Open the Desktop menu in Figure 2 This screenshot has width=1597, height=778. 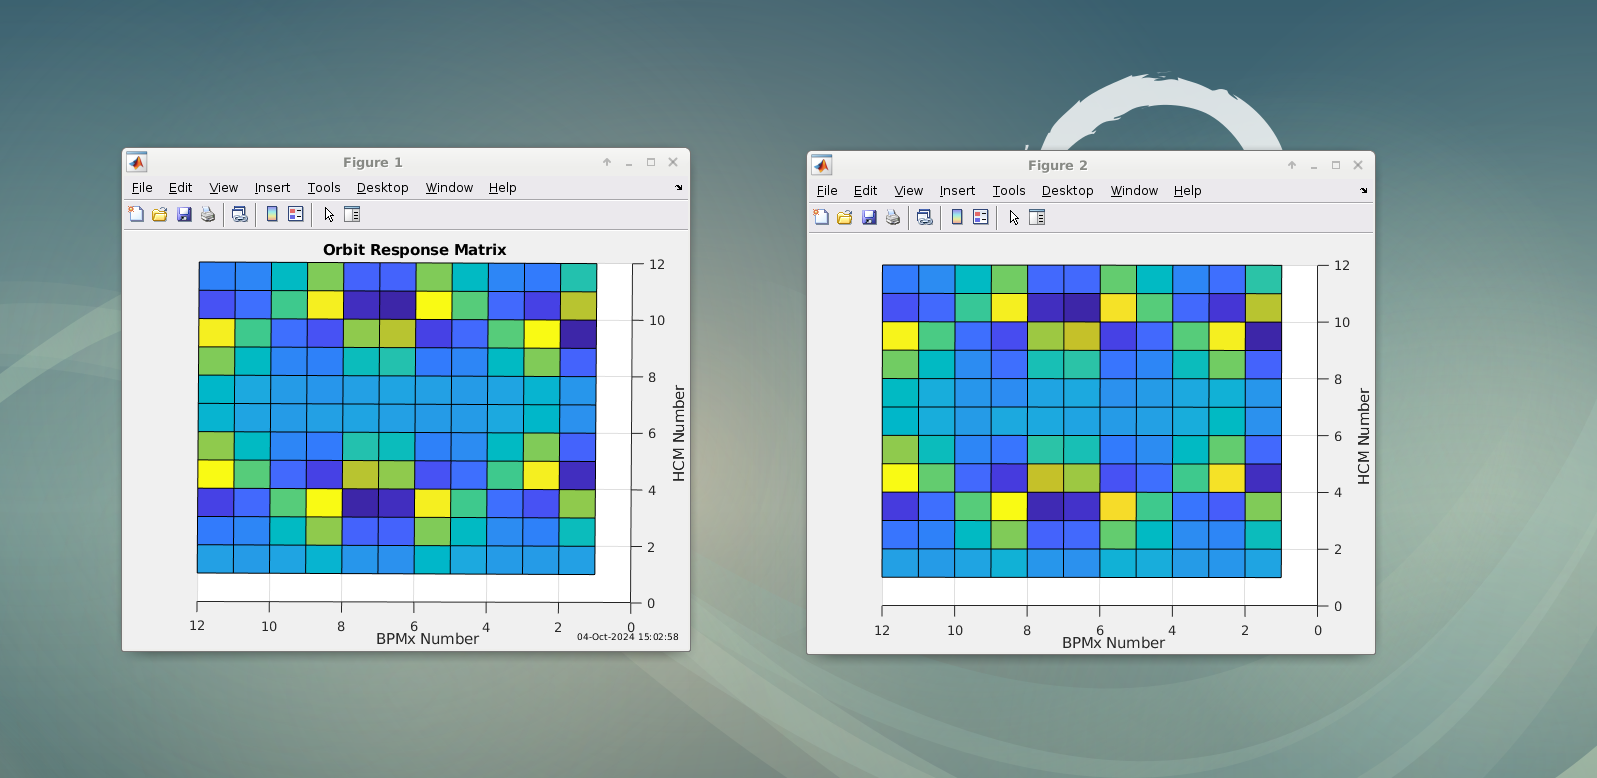pos(1067,191)
